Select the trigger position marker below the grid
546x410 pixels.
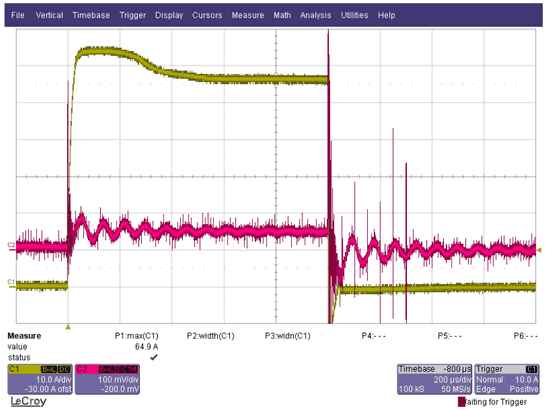(x=68, y=327)
